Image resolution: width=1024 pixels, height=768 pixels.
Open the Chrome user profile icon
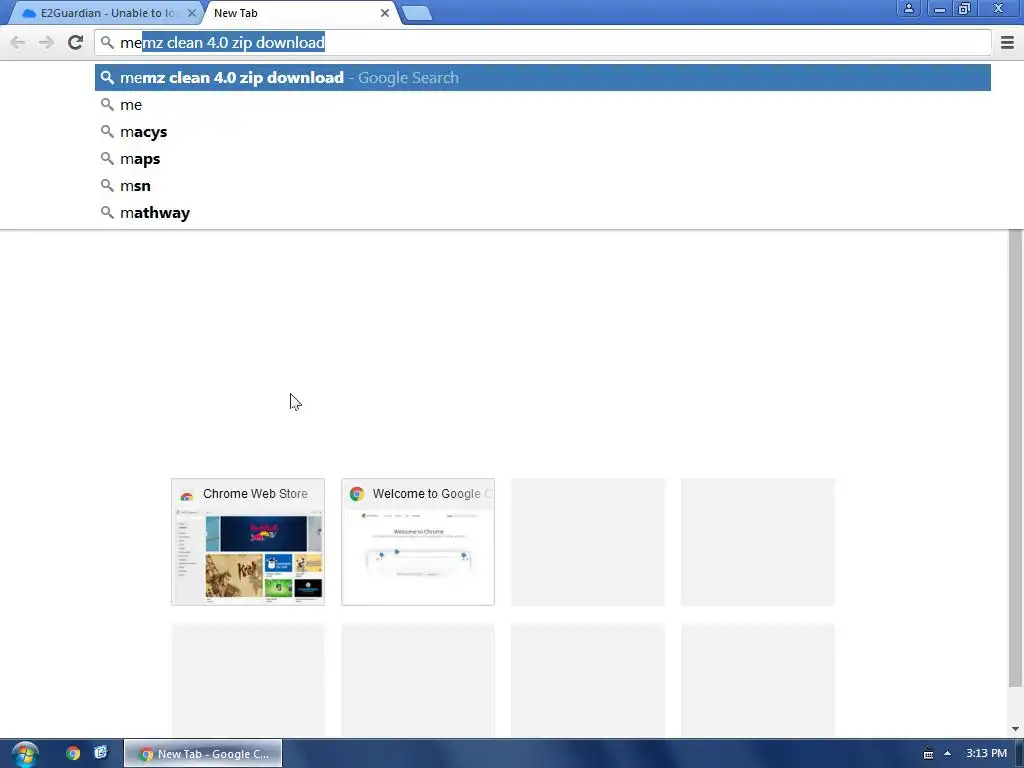pos(908,8)
